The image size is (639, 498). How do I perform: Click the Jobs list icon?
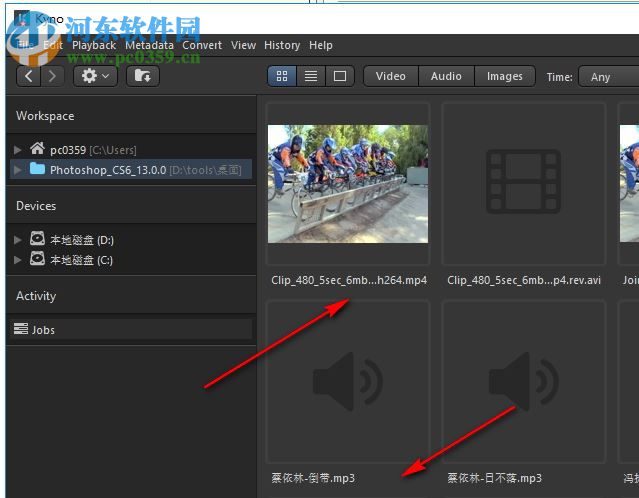point(21,328)
